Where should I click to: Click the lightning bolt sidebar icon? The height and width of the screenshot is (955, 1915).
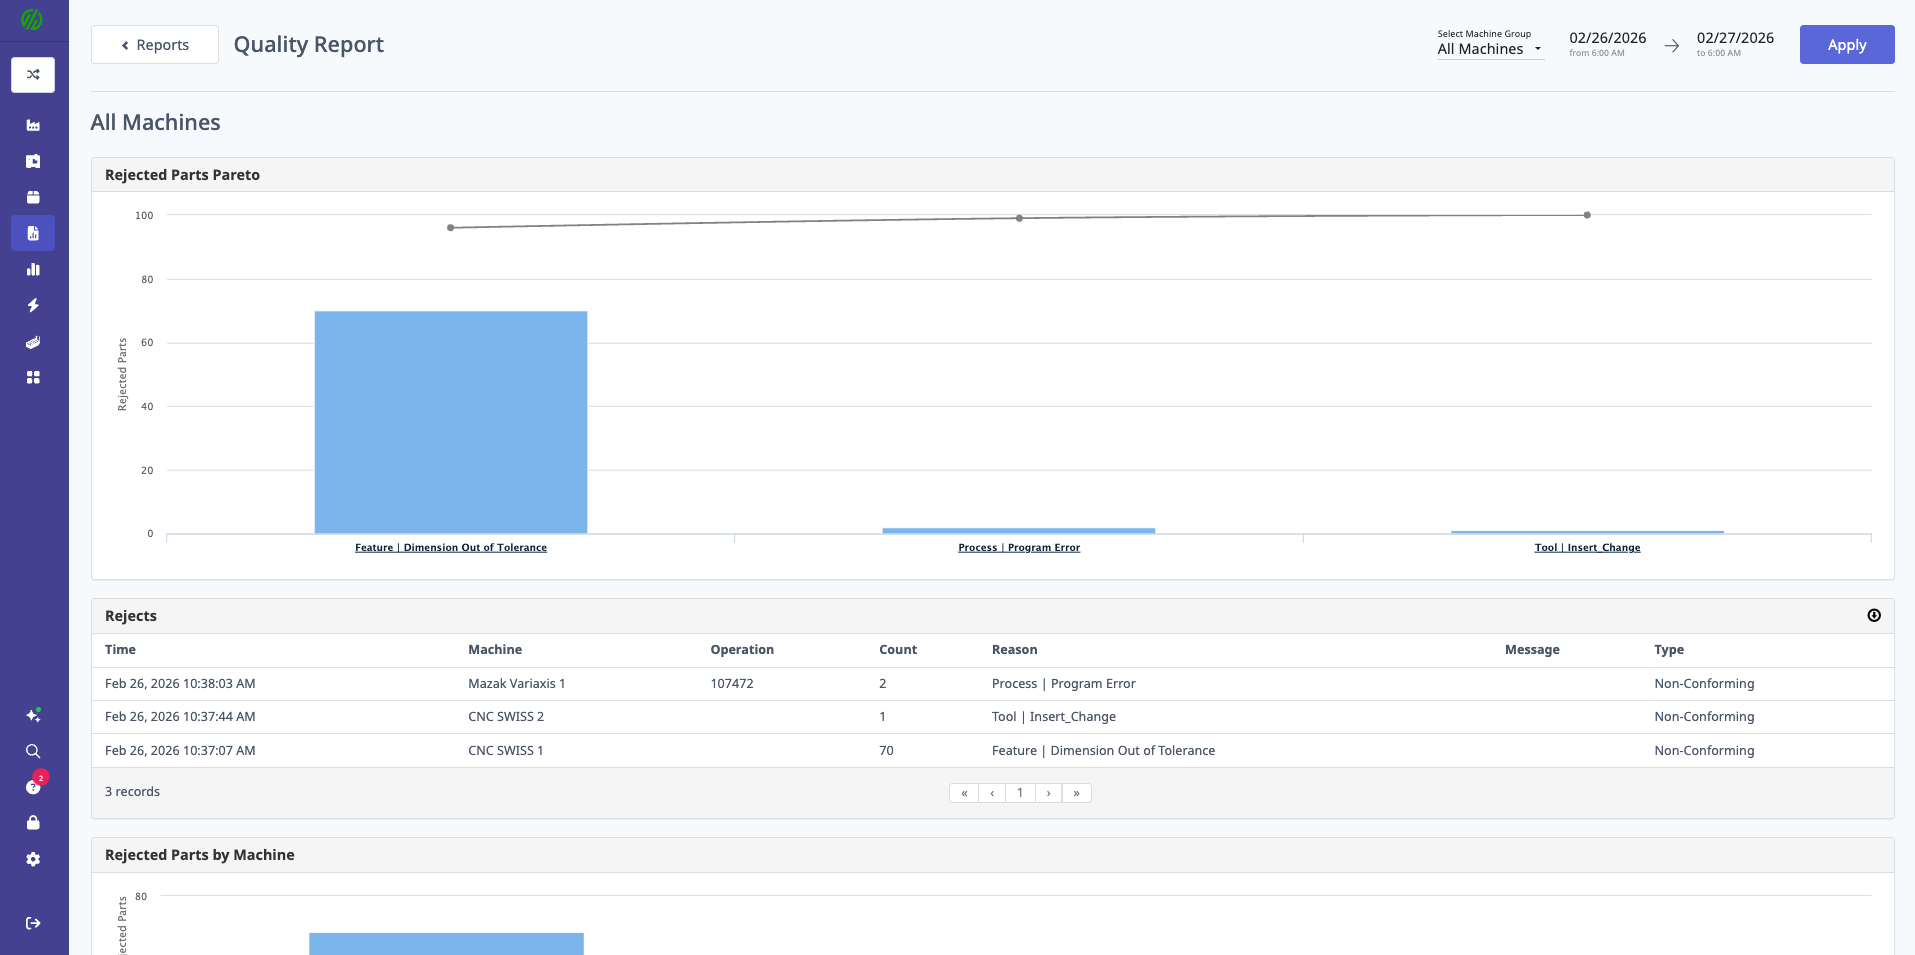click(33, 305)
